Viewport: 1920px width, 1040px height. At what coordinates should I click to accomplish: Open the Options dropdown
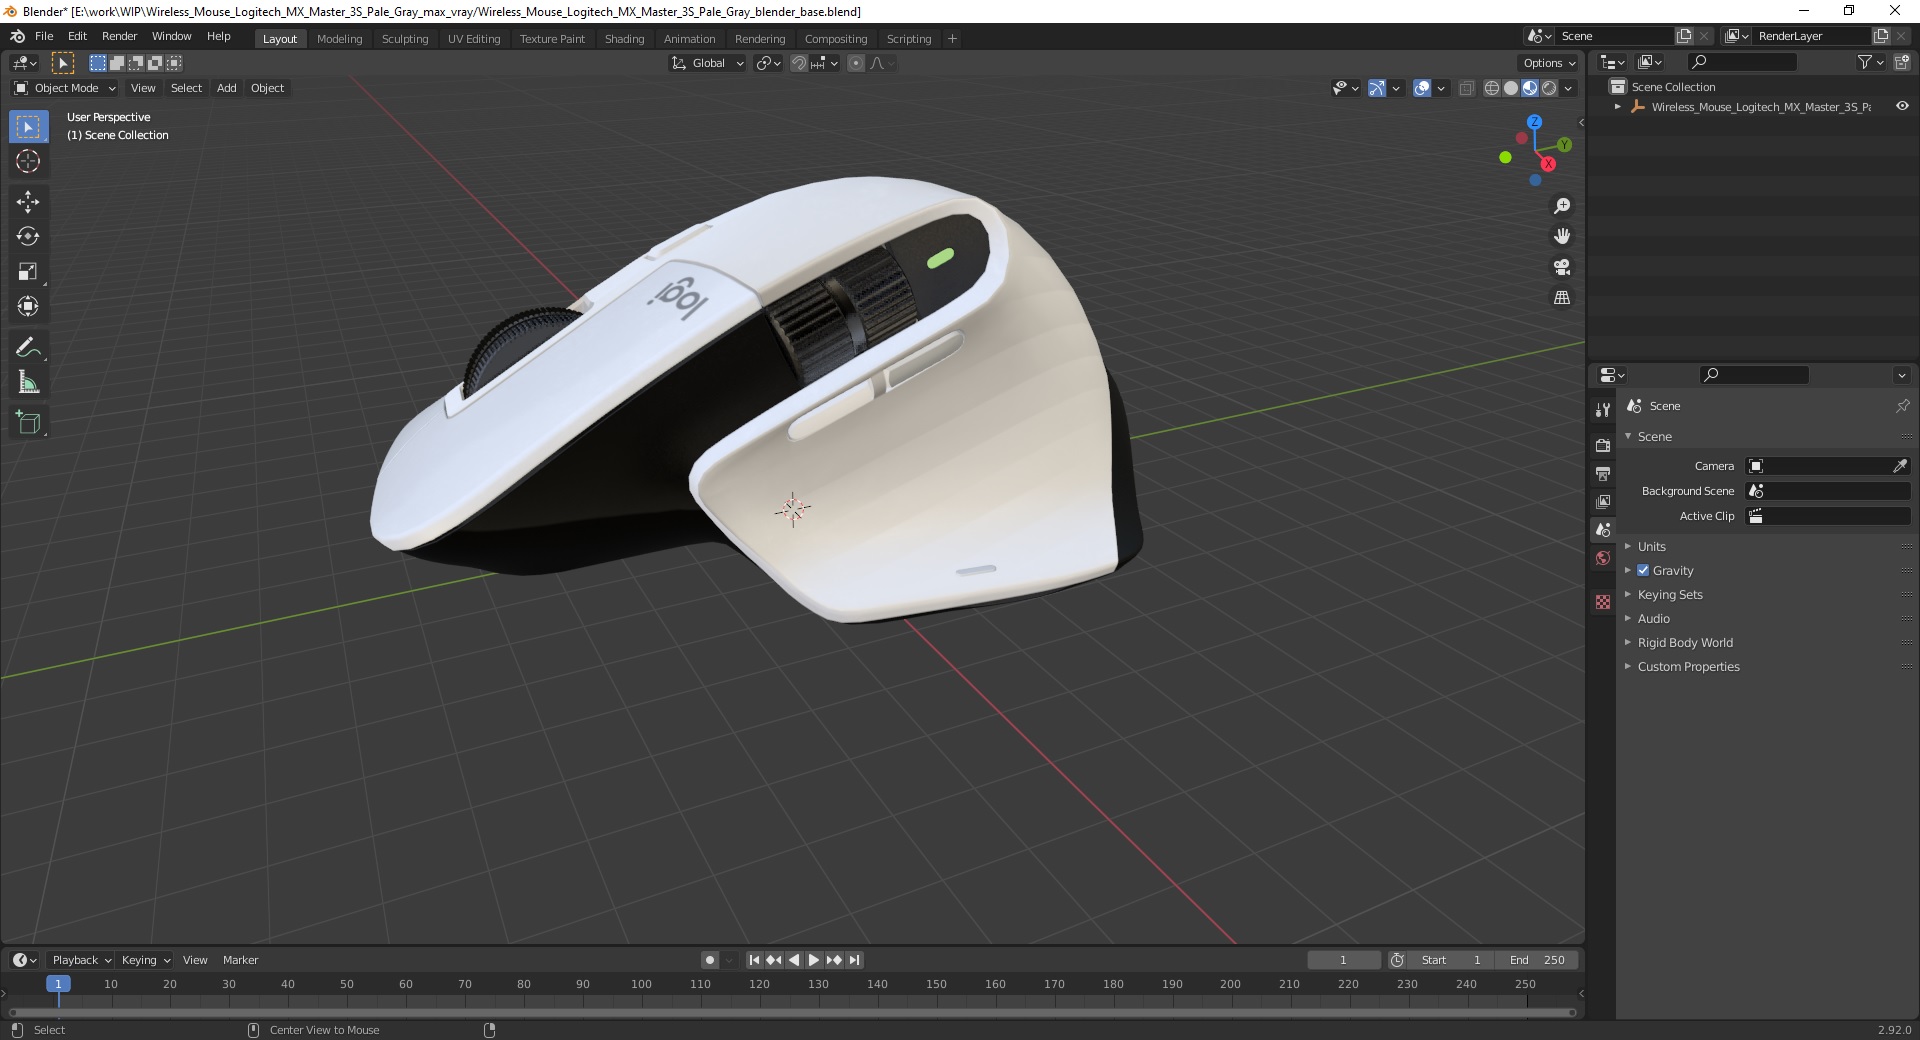tap(1549, 63)
